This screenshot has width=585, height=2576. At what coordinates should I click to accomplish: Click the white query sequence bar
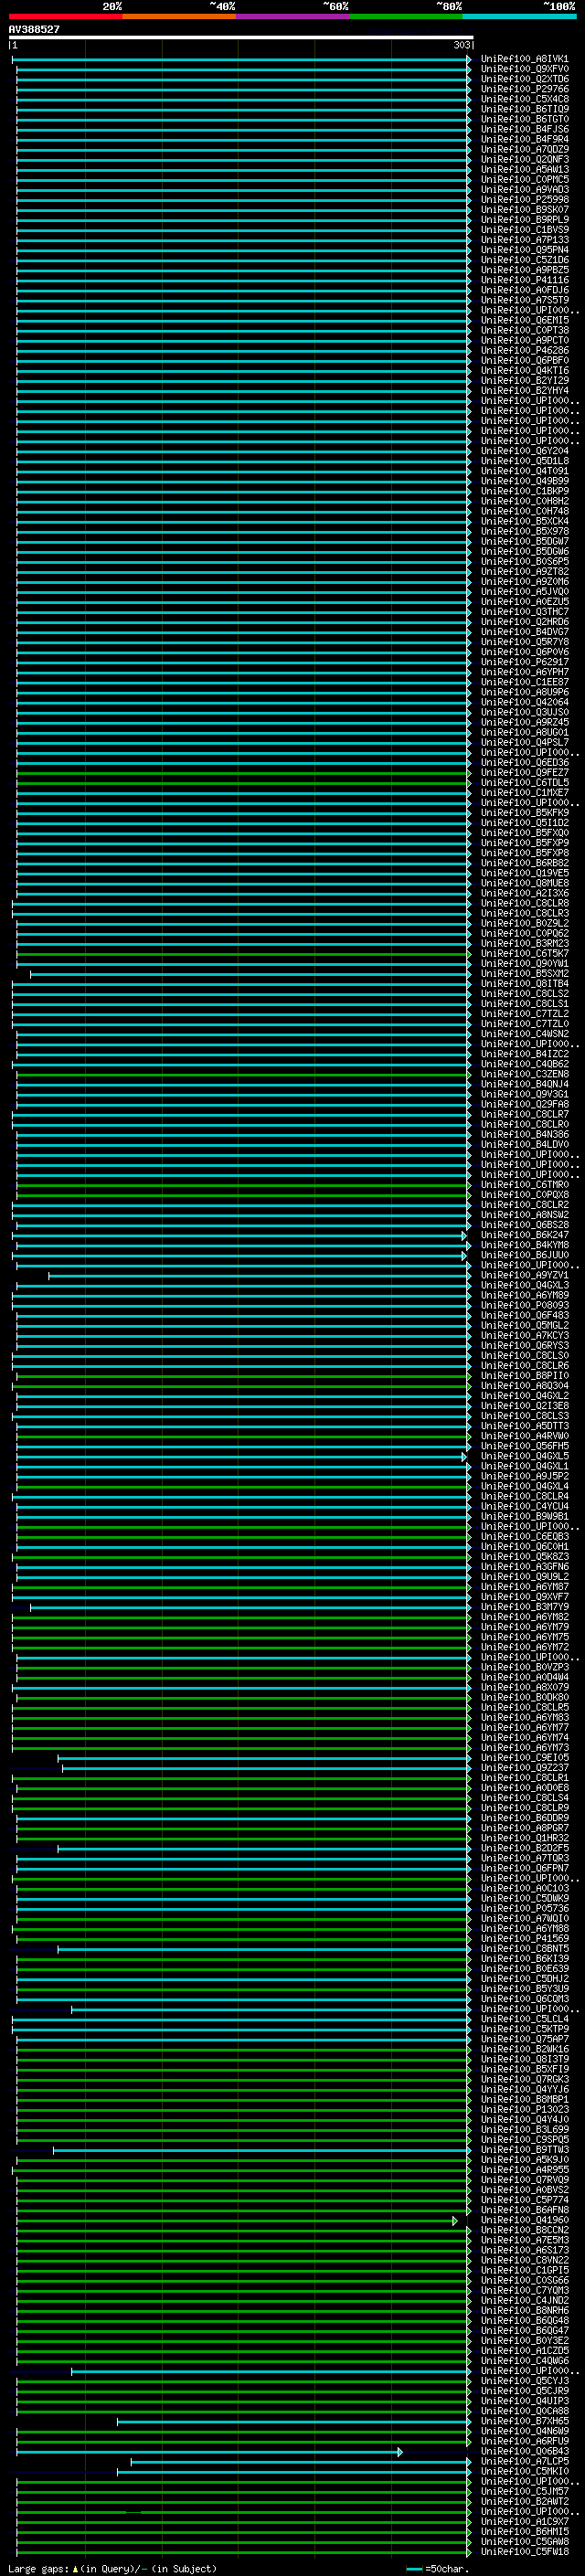tap(240, 37)
